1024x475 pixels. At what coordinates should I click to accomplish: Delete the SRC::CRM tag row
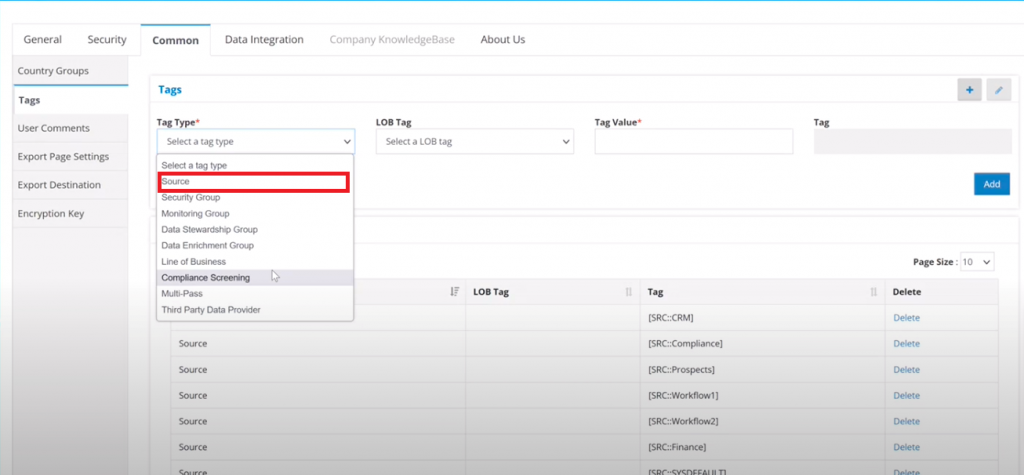pos(906,318)
